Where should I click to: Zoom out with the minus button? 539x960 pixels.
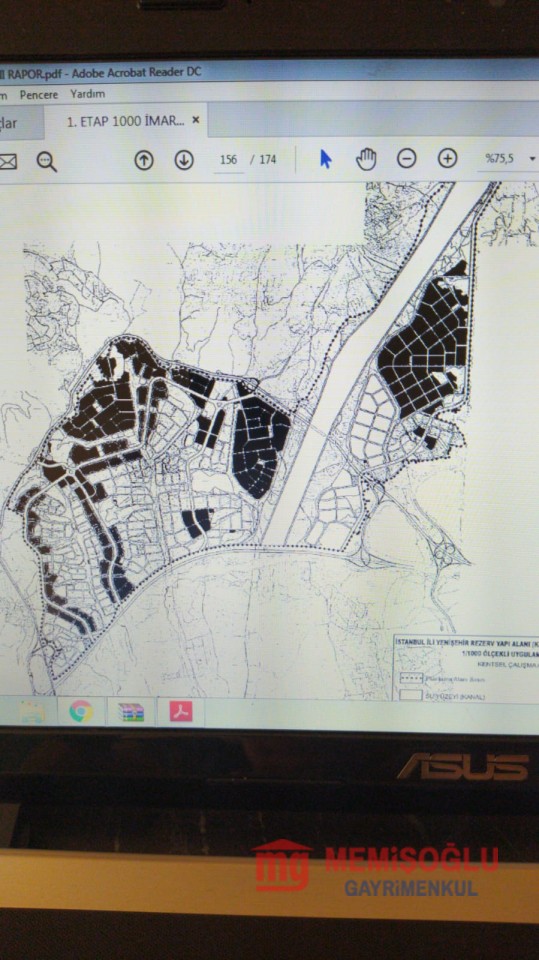tap(406, 159)
